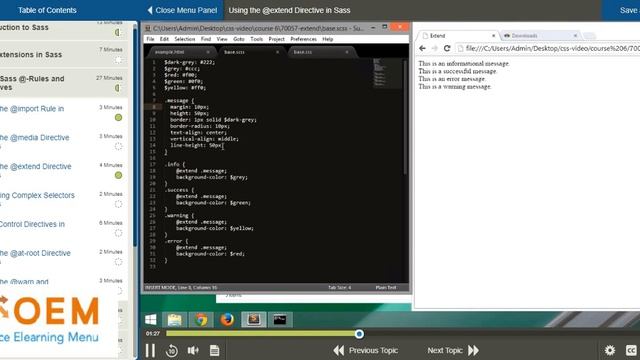This screenshot has width=640, height=360.
Task: Click the green status circle for @import Rule
Action: point(118,118)
